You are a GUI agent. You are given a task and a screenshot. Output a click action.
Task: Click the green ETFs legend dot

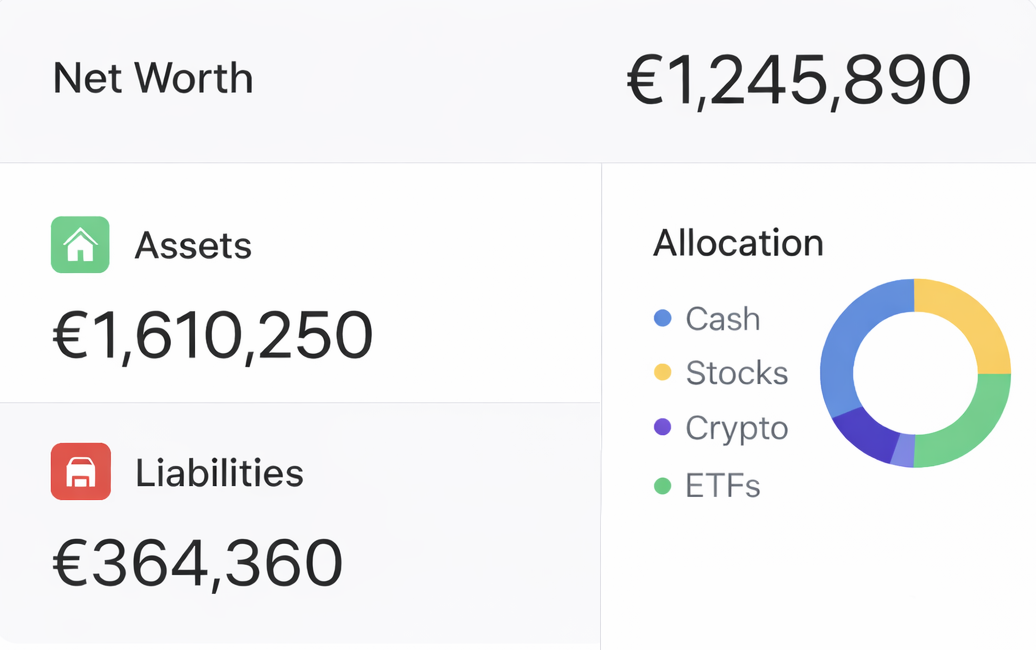click(662, 486)
